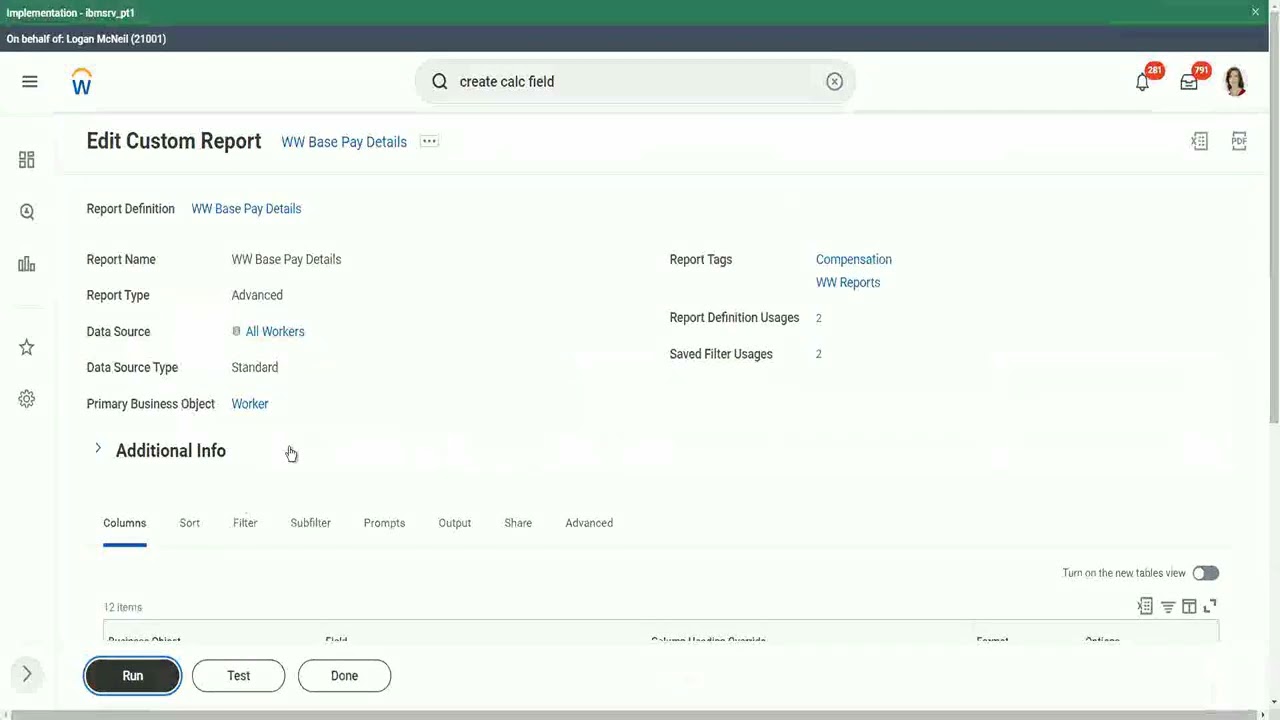
Task: Open the global navigation hamburger menu
Action: (30, 82)
